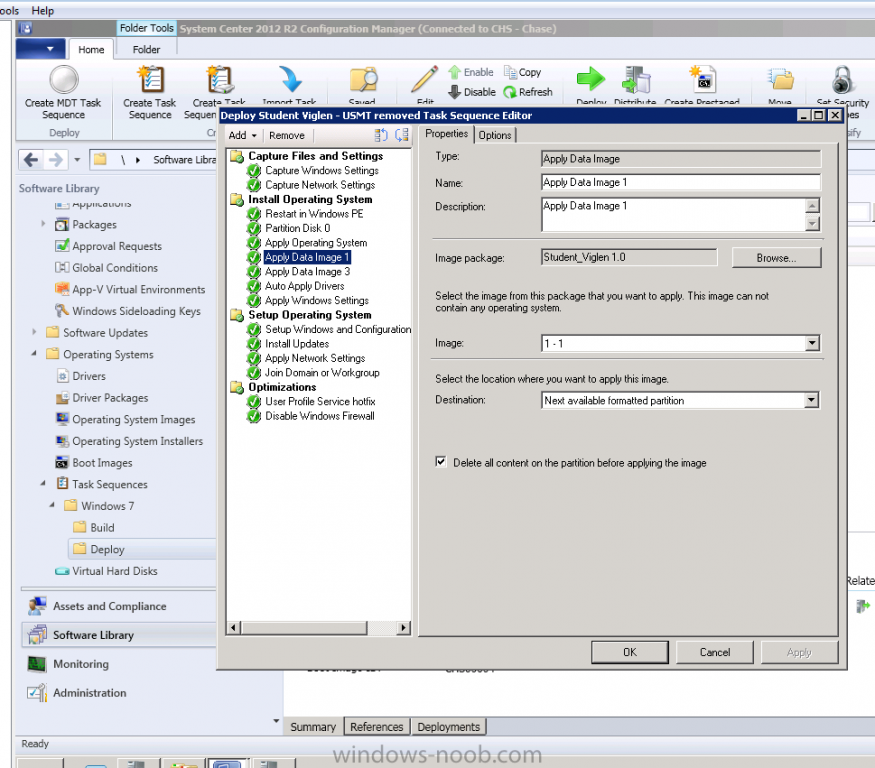Click Enable in the ribbon
Viewport: 875px width, 768px height.
coord(471,72)
